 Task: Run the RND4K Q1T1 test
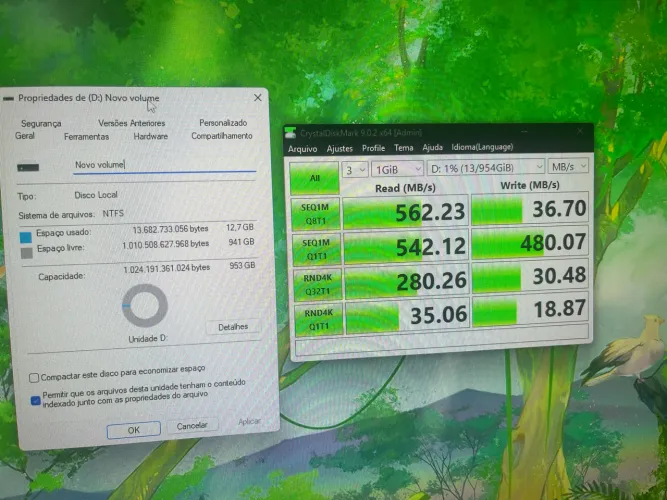pyautogui.click(x=319, y=319)
